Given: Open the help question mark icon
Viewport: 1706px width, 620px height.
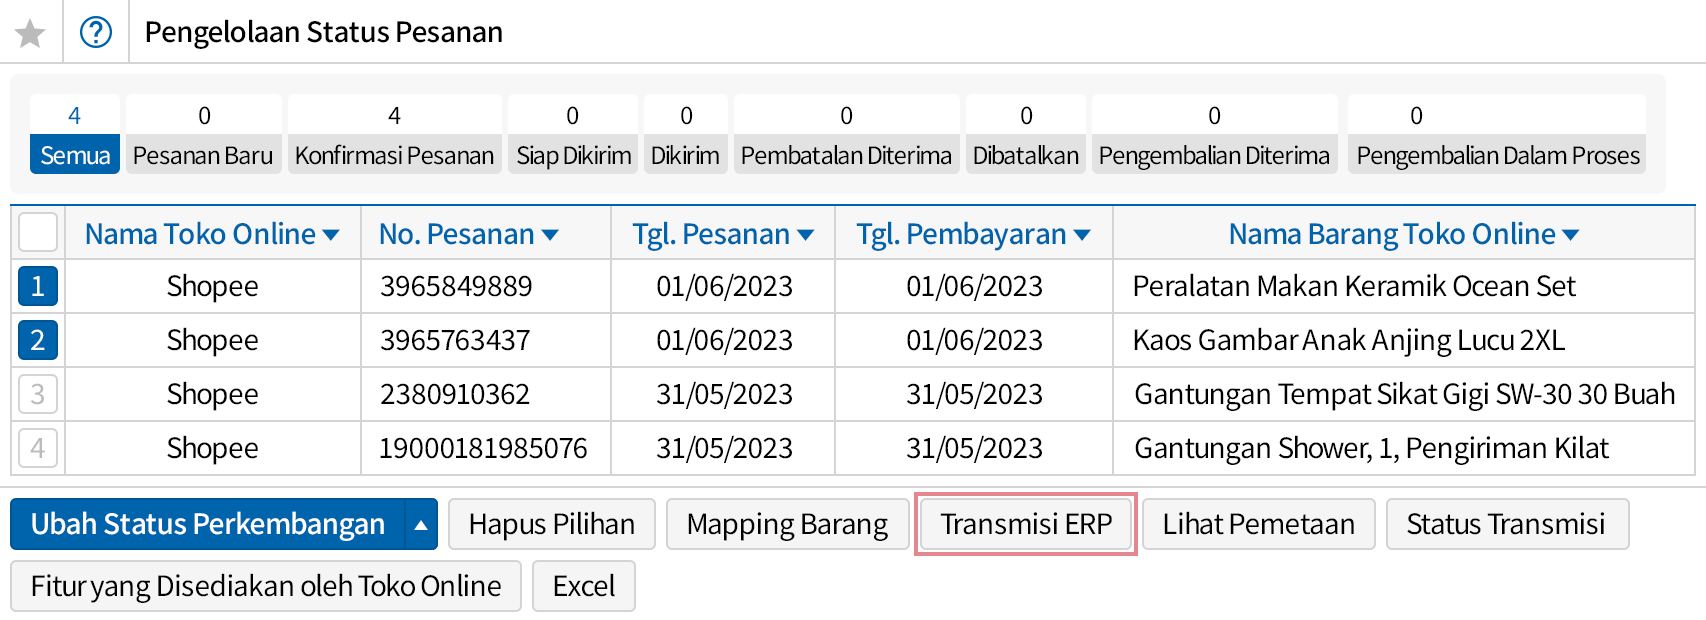Looking at the screenshot, I should point(96,33).
